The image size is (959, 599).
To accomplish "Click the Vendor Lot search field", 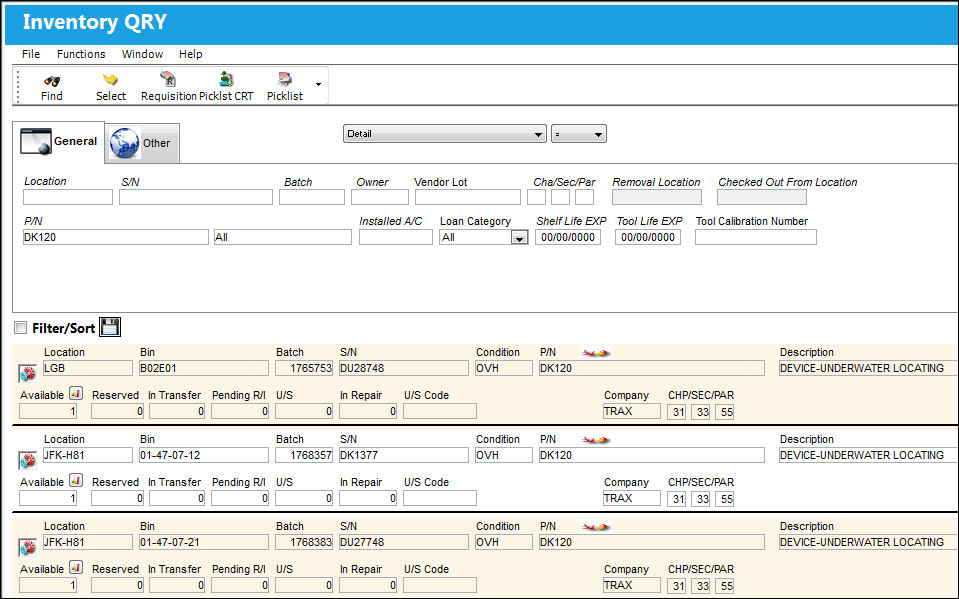I will pos(468,197).
